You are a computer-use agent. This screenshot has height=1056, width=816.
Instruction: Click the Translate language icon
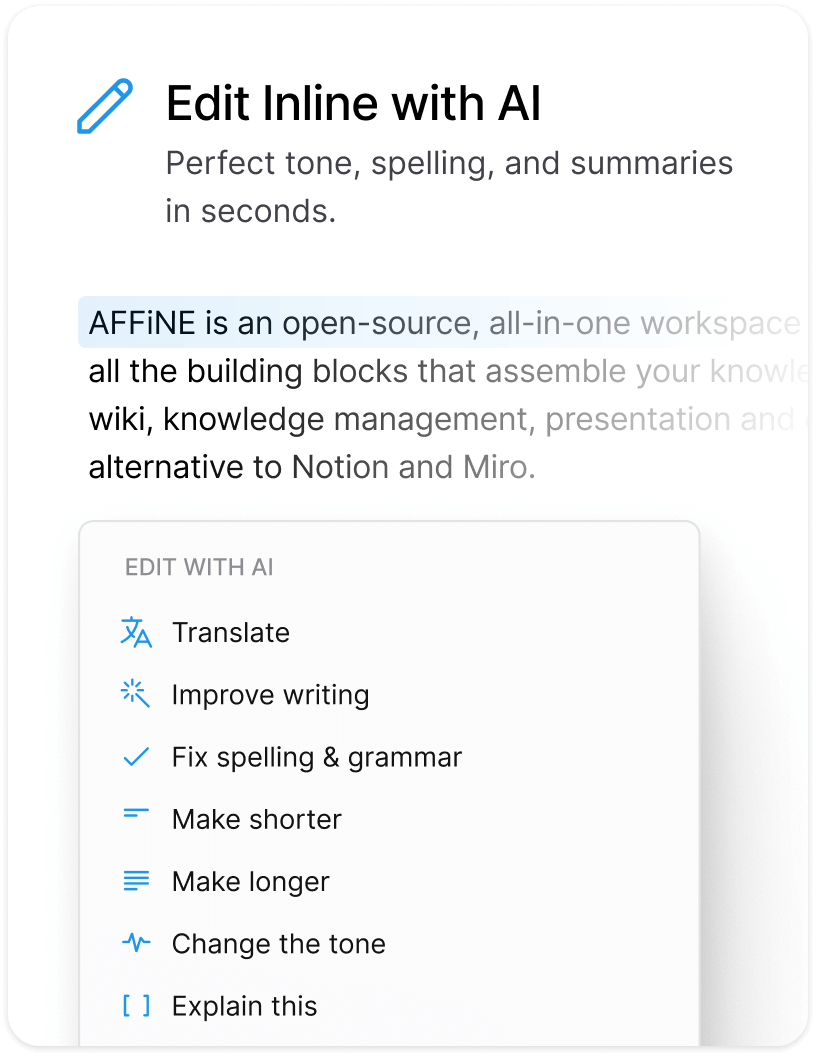coord(137,632)
